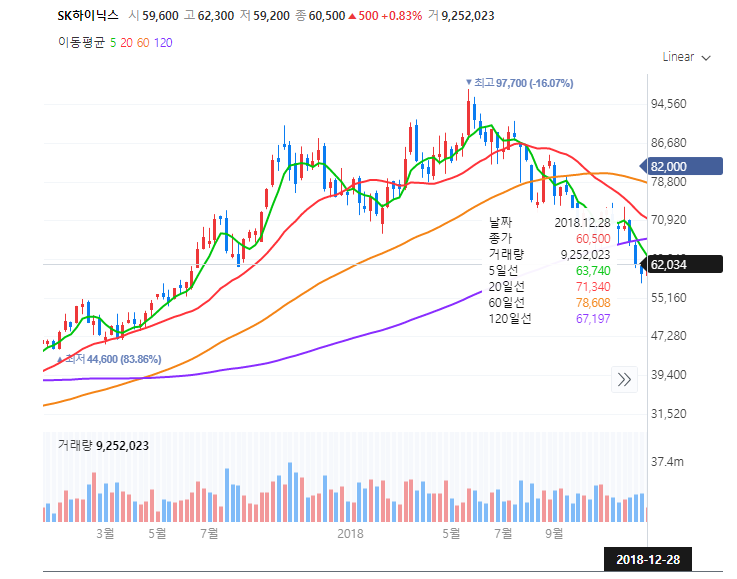737x579 pixels.
Task: Click the 고 62,300 high price header
Action: click(x=209, y=16)
